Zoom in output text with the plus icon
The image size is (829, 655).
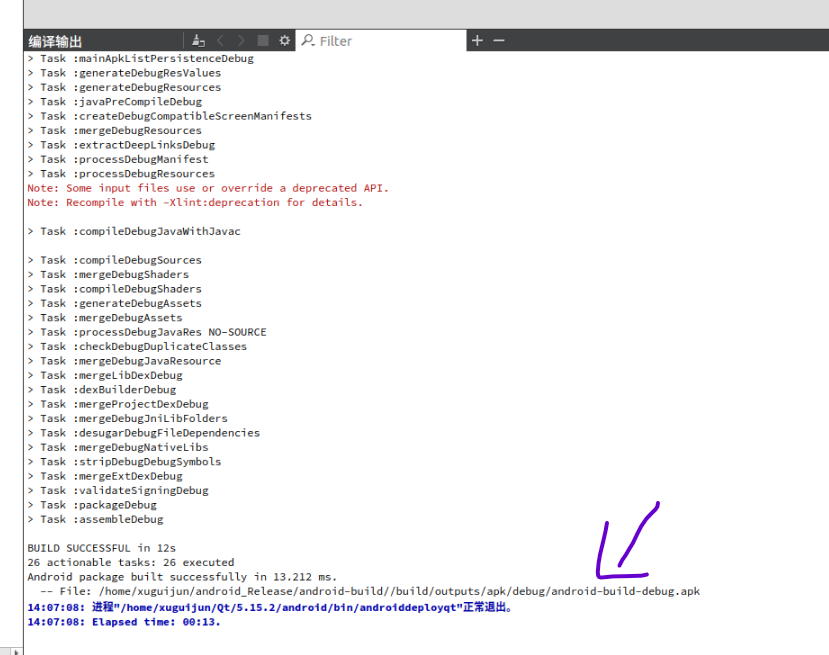pos(478,40)
